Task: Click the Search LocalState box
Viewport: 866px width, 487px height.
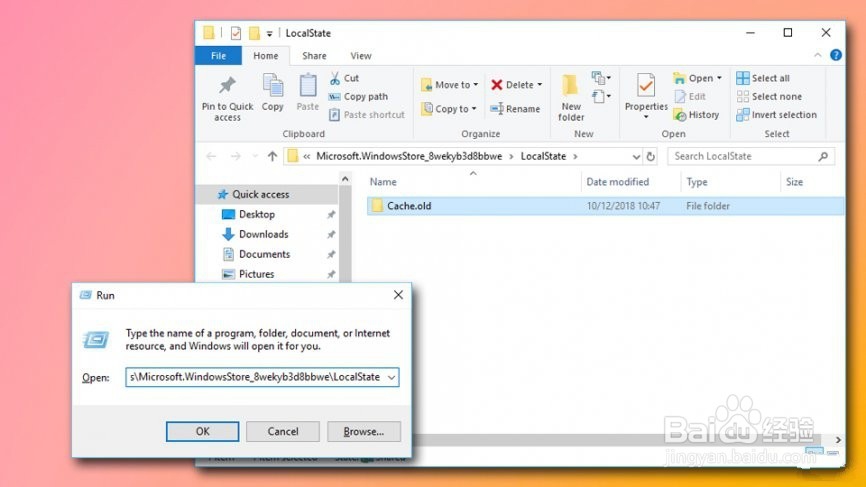Action: [x=751, y=156]
